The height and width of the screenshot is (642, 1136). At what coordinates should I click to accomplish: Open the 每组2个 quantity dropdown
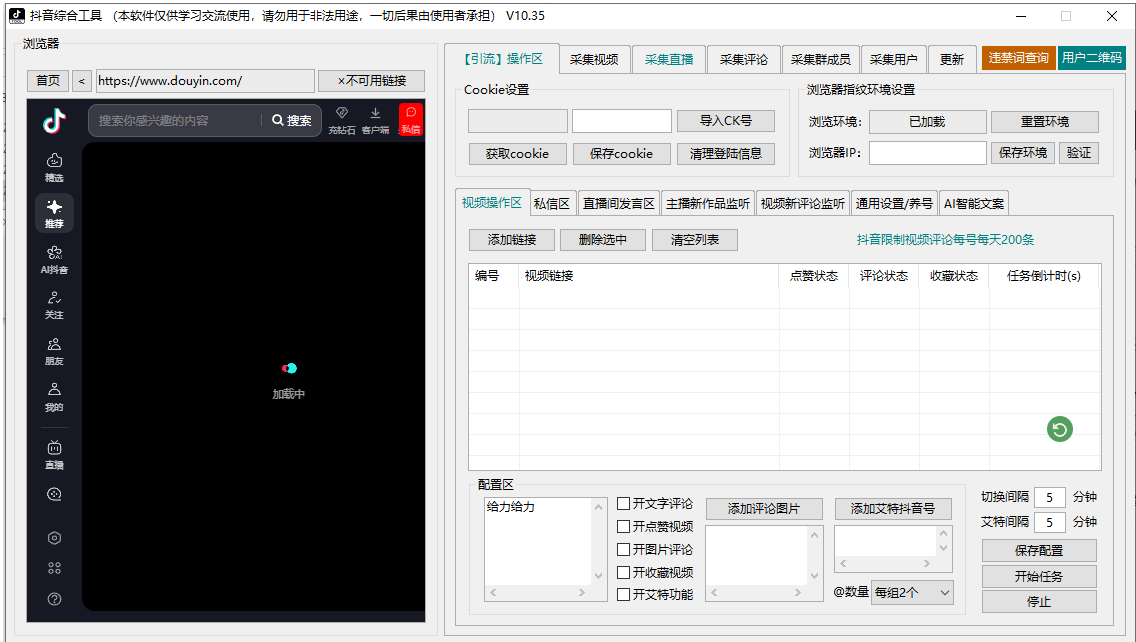[x=912, y=592]
